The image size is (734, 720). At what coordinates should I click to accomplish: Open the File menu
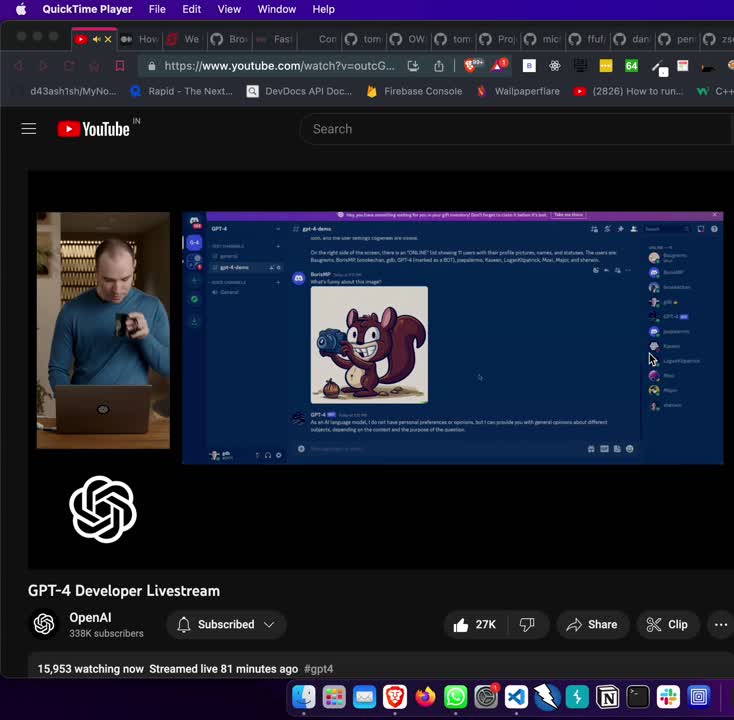tap(157, 9)
